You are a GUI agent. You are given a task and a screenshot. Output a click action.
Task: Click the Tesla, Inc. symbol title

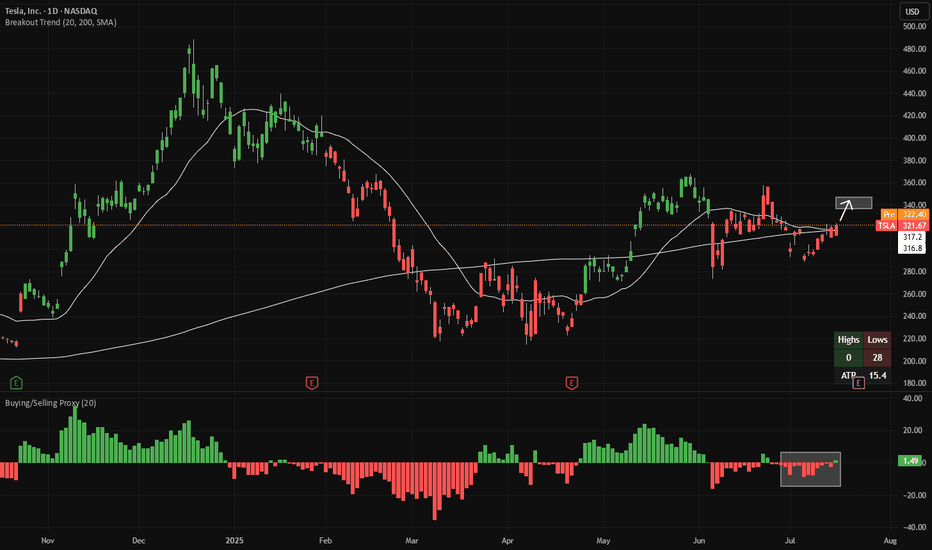(x=51, y=11)
